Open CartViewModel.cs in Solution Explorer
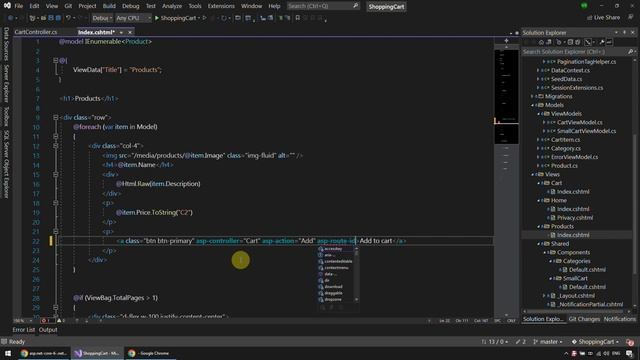Screen dimensions: 640x360 (x=579, y=122)
